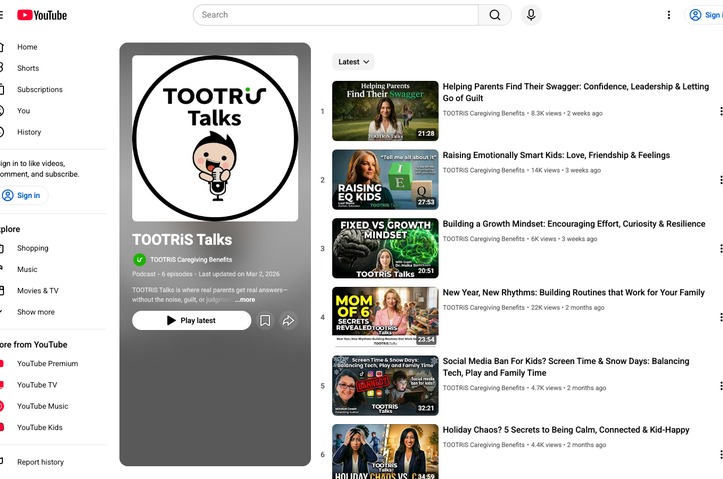Save playlist with bookmark icon
This screenshot has height=479, width=723.
(265, 320)
